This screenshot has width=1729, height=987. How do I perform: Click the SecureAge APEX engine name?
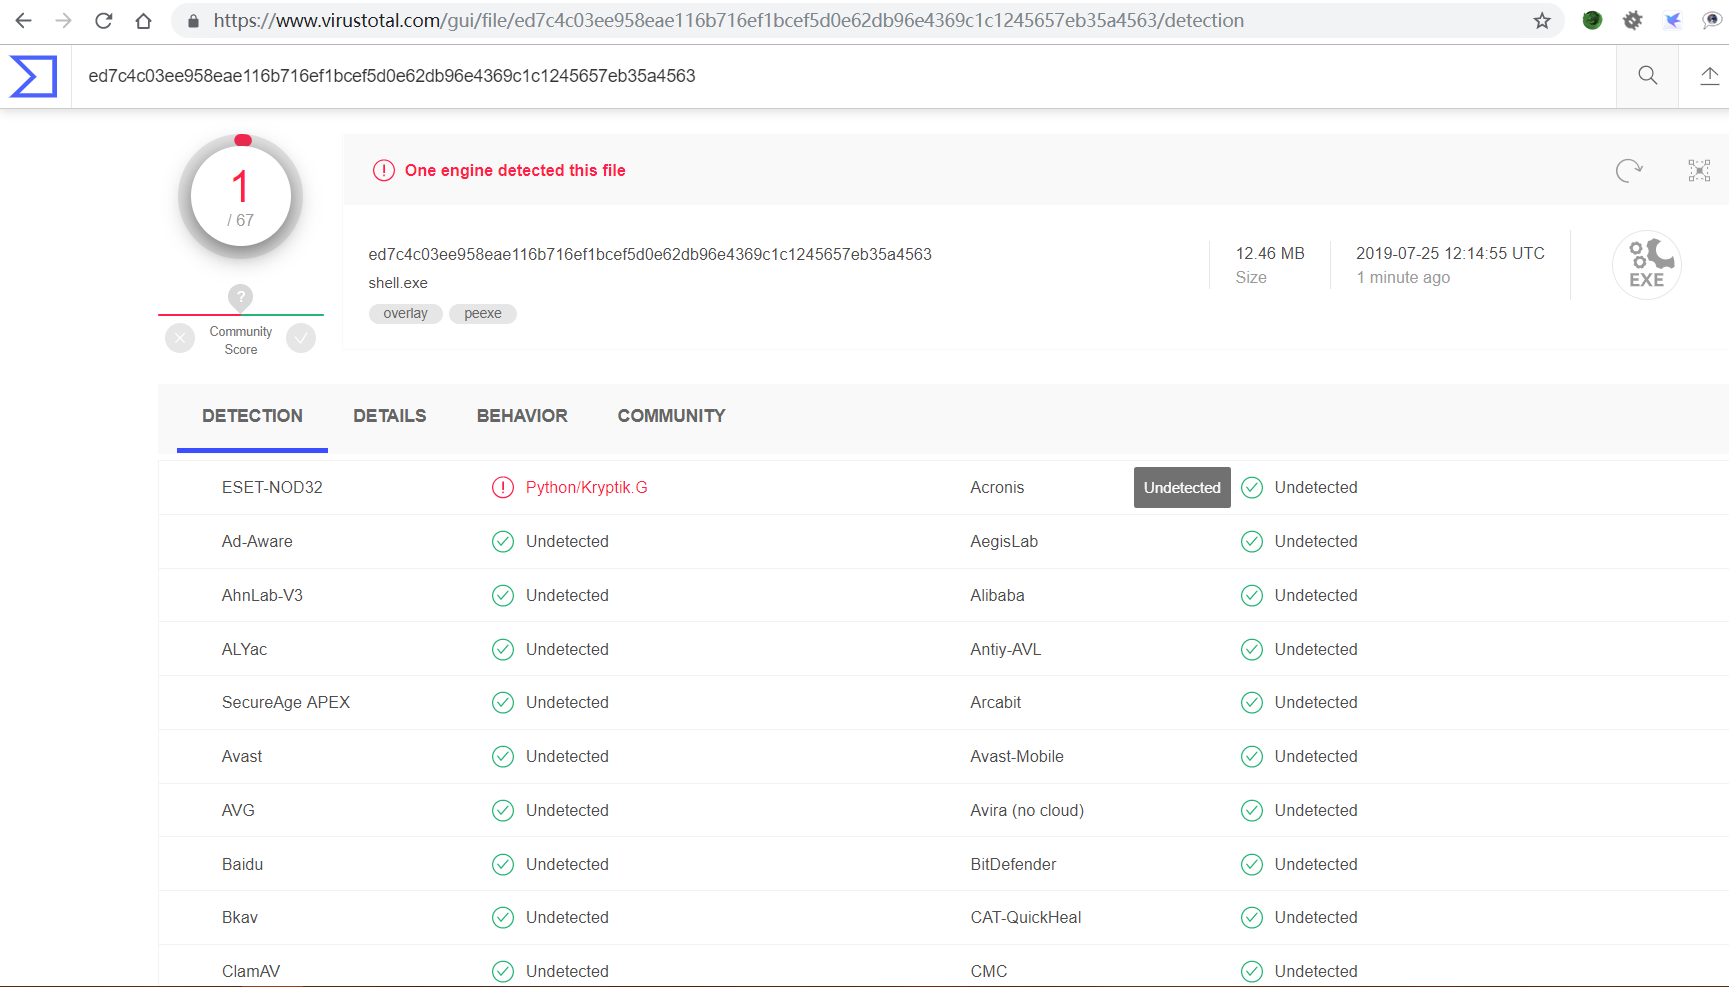point(286,702)
